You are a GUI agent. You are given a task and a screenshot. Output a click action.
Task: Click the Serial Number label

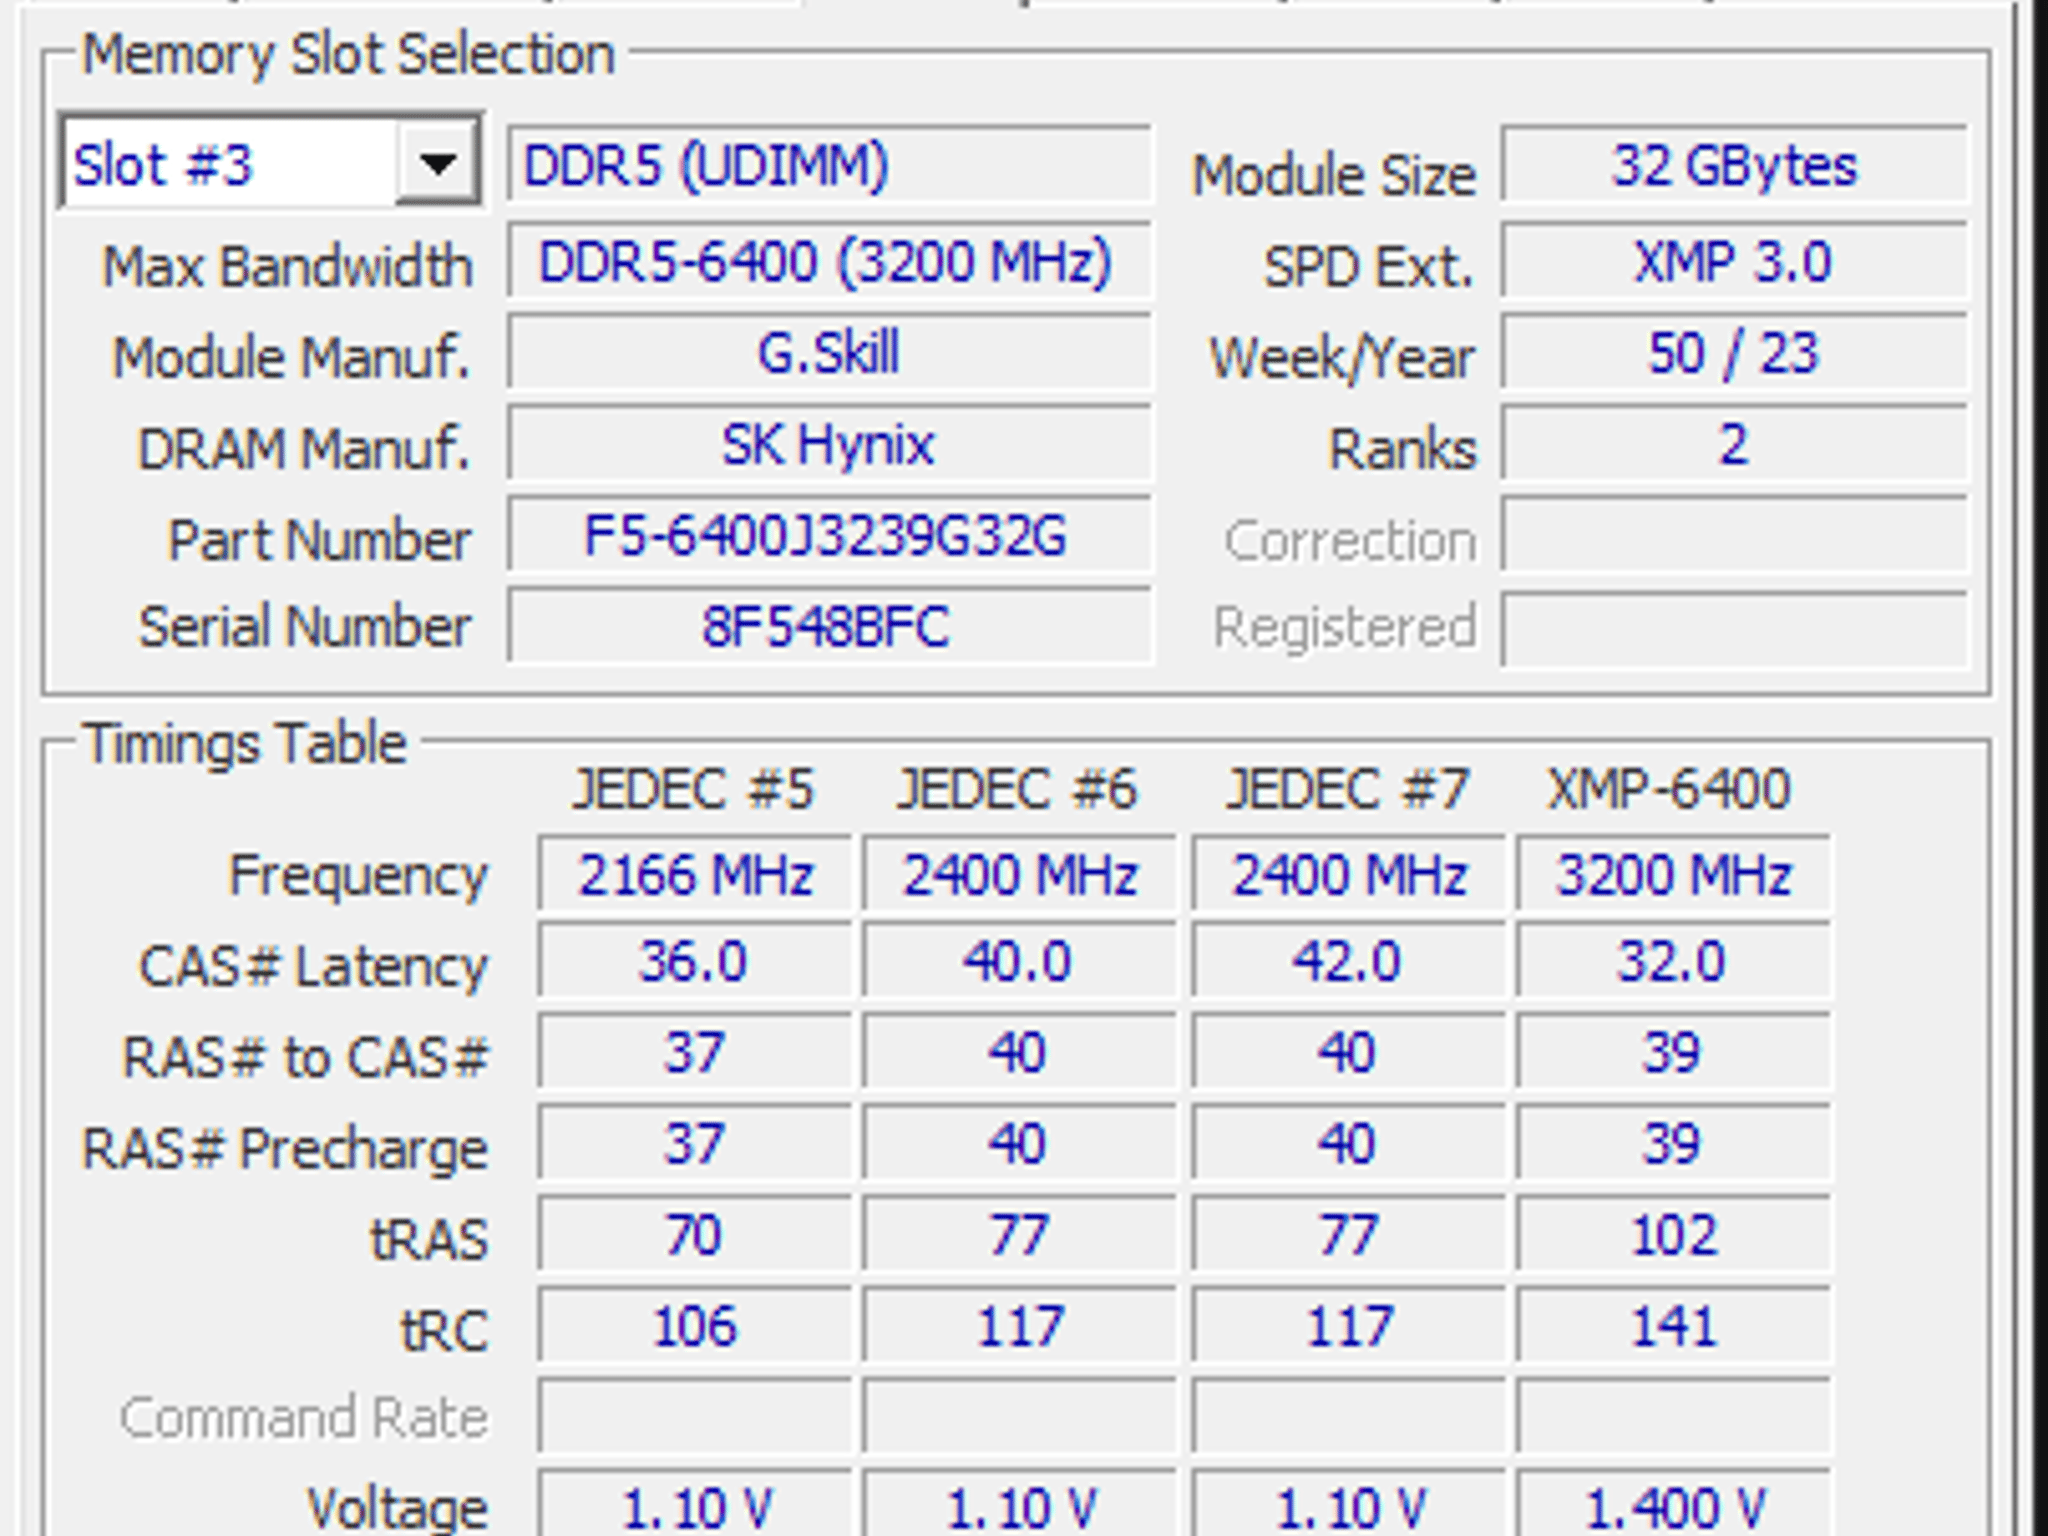click(304, 627)
